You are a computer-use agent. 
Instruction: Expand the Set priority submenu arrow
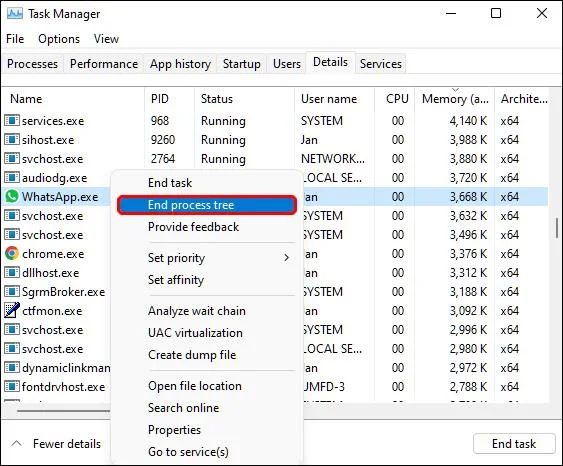286,257
